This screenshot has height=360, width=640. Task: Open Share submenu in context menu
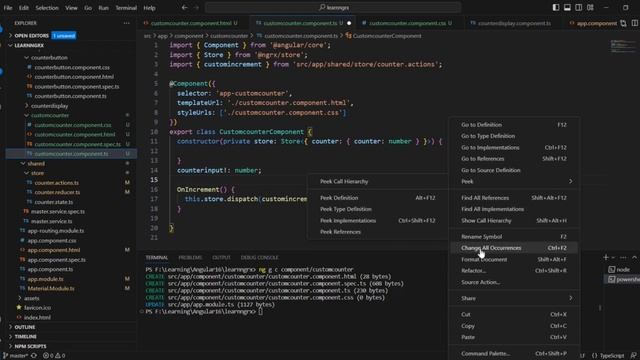click(x=514, y=298)
